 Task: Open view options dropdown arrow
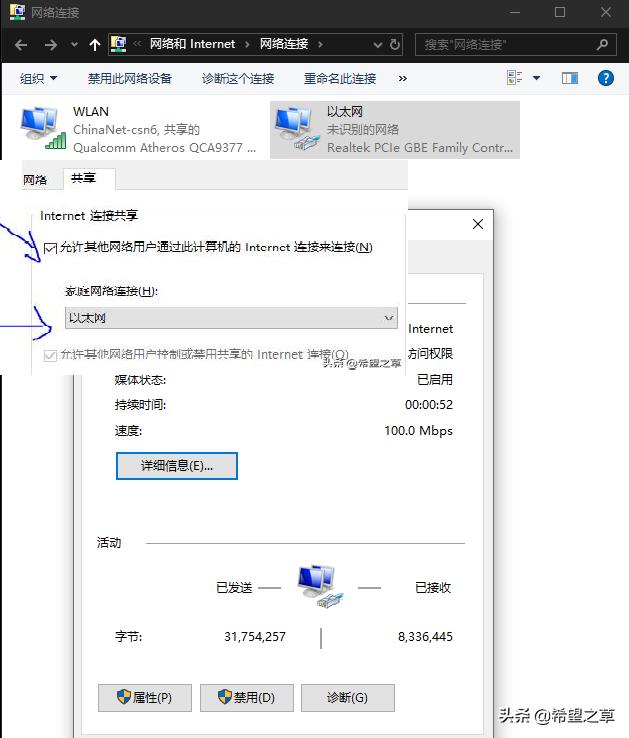(537, 78)
